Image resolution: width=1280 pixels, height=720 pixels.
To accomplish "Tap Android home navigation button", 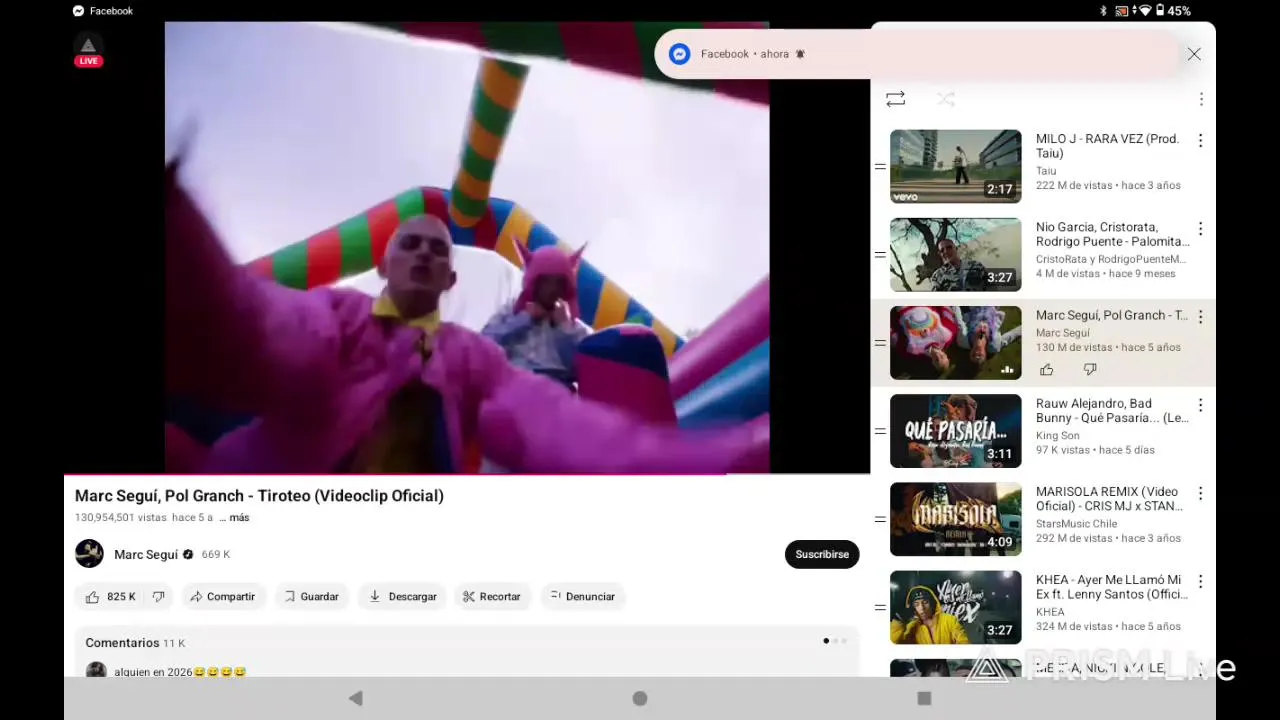I will 640,698.
